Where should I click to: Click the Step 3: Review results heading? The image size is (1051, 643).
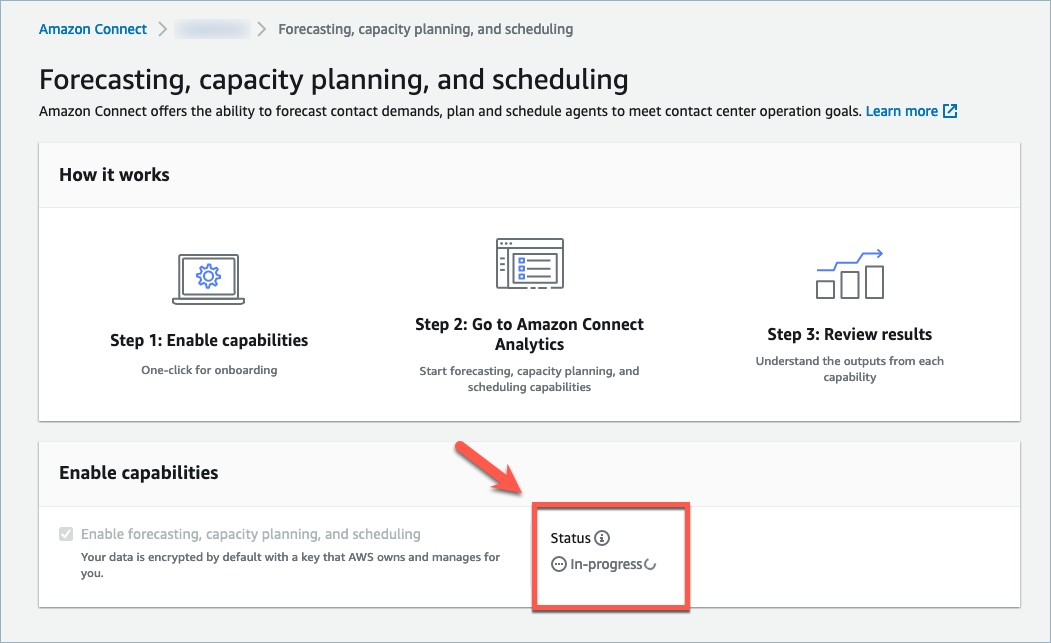tap(849, 334)
